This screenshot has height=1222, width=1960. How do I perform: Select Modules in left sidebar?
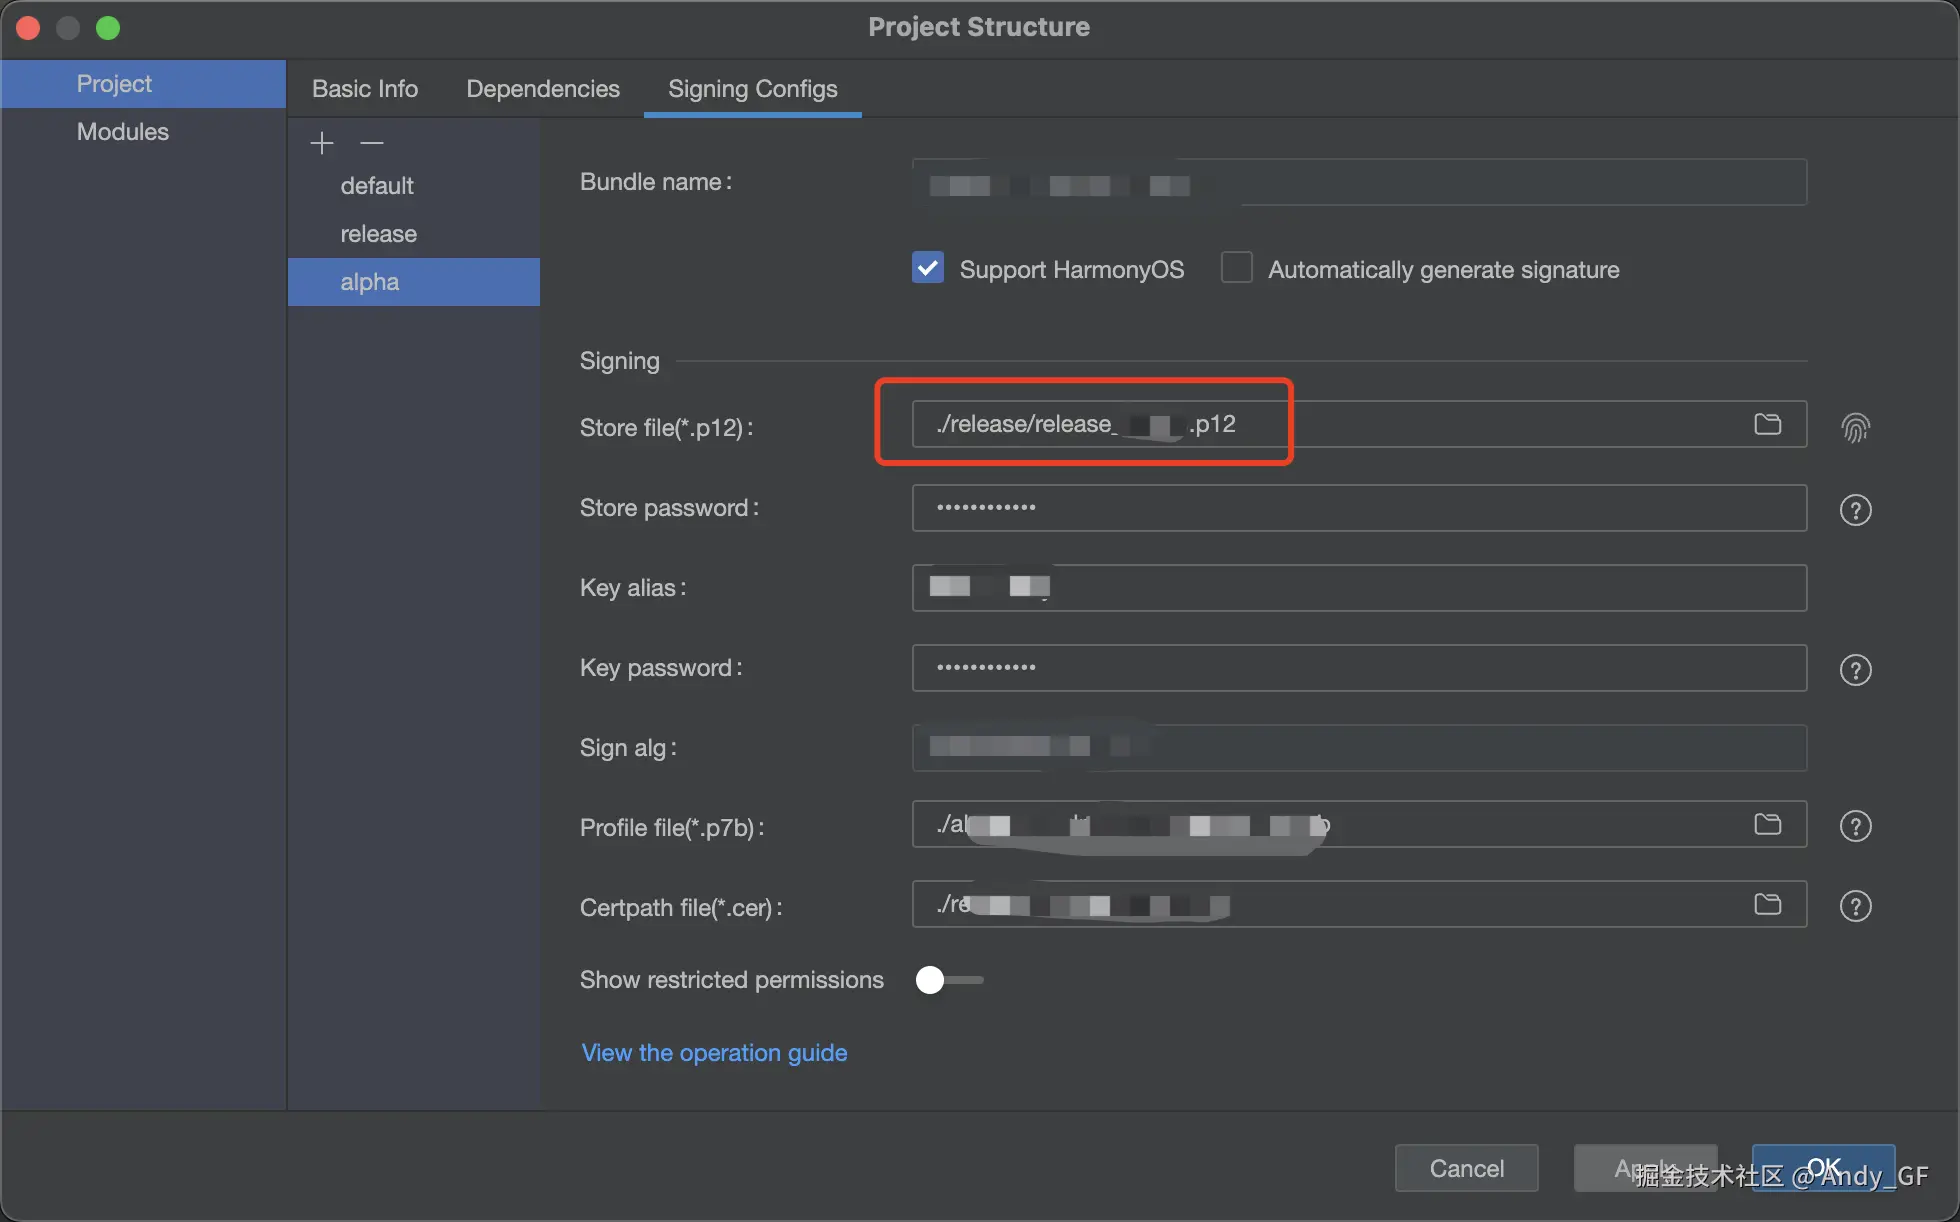123,132
